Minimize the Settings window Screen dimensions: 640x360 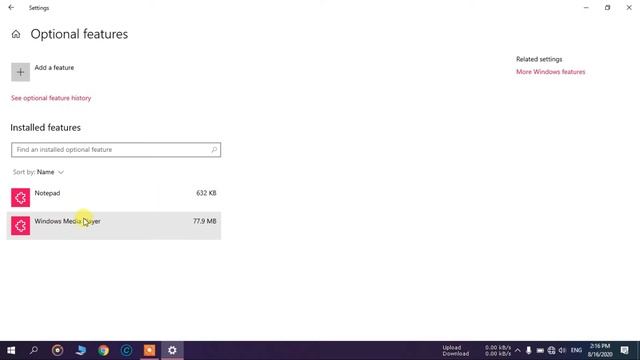586,8
